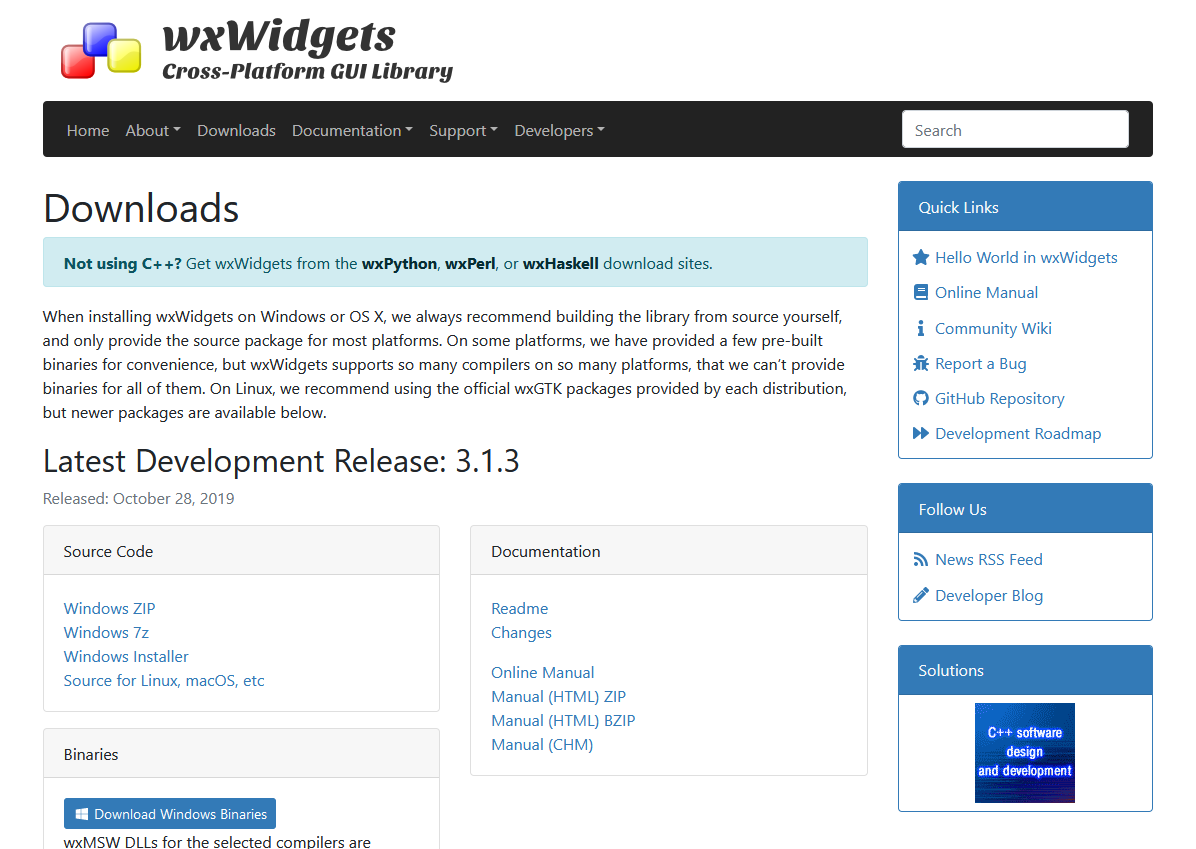The height and width of the screenshot is (849, 1196).
Task: Click the 'Source Code' panel heading
Action: [108, 552]
